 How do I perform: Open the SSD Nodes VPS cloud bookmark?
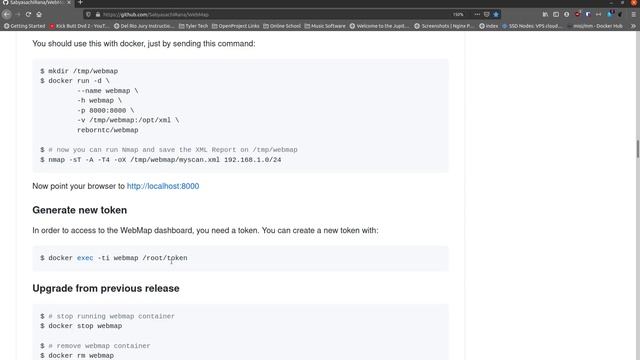[x=532, y=26]
